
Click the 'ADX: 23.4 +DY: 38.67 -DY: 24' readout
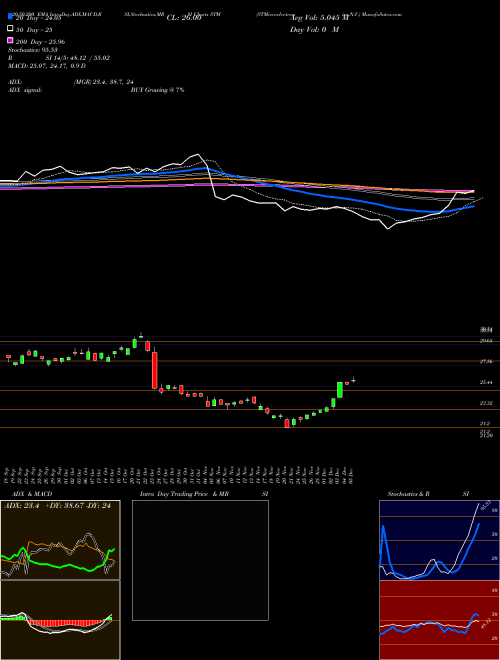pyautogui.click(x=57, y=506)
